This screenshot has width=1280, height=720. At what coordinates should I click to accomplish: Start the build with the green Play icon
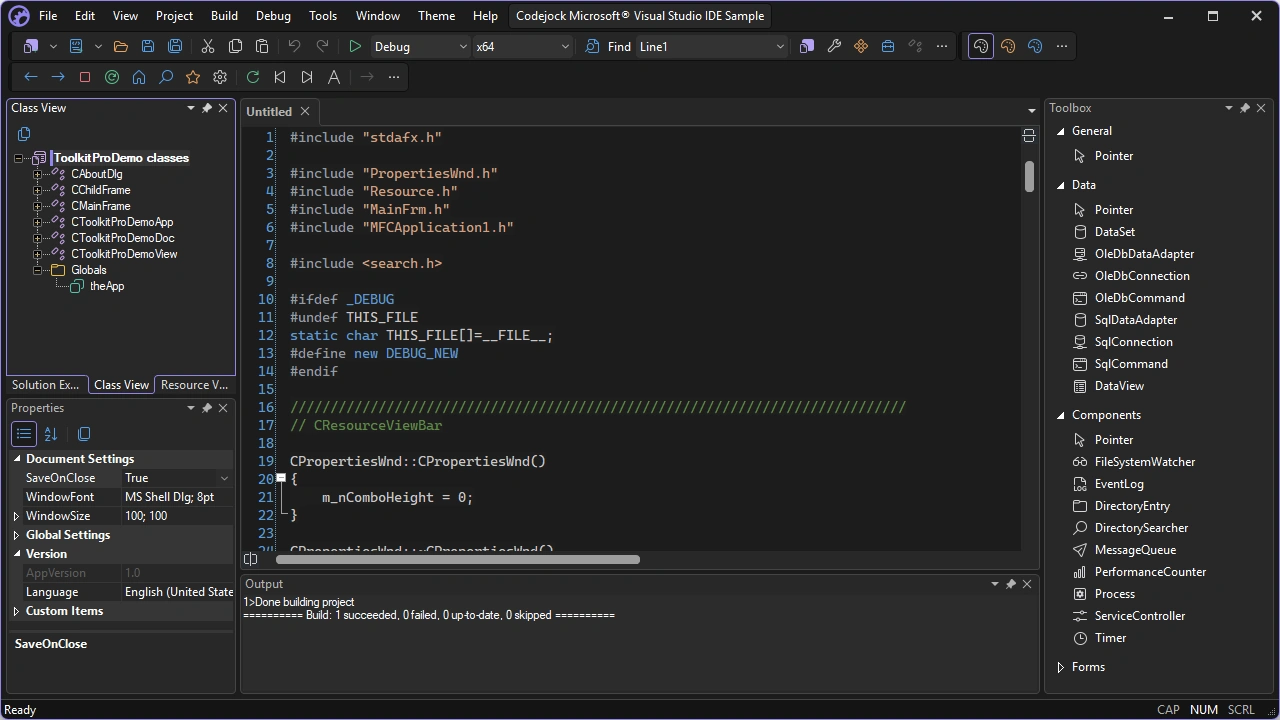355,46
